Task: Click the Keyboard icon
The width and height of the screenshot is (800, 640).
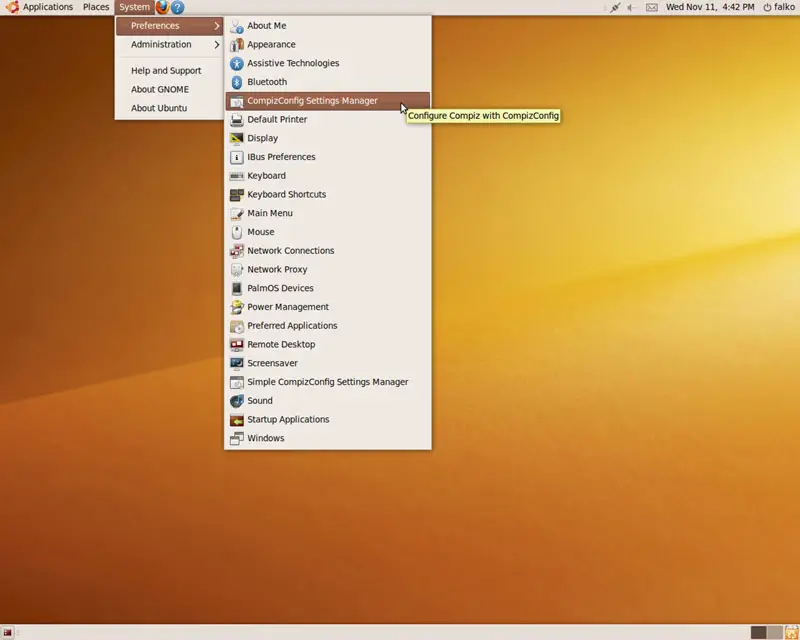Action: pos(236,176)
